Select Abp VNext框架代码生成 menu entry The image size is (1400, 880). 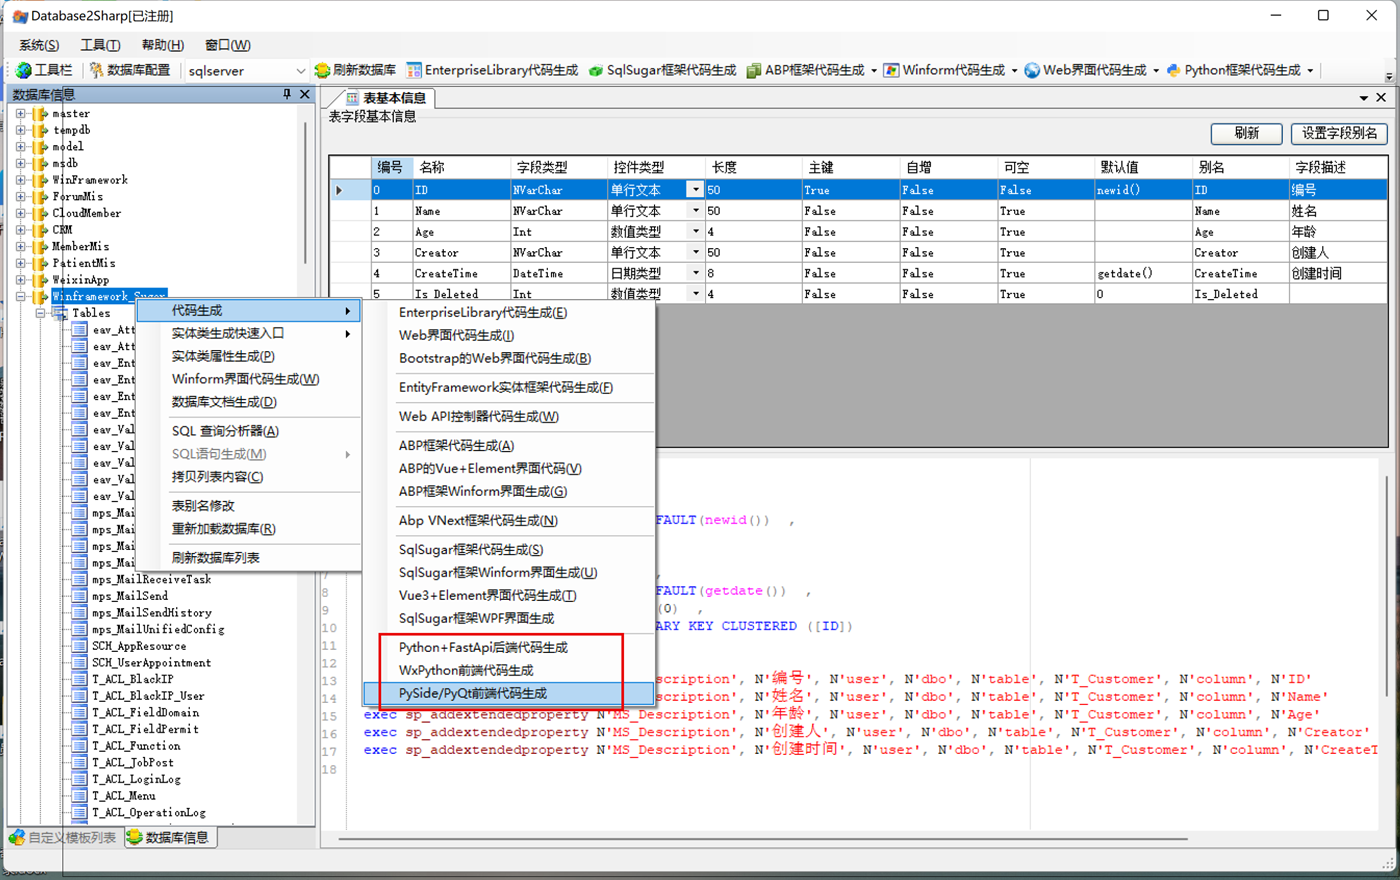[x=509, y=520]
